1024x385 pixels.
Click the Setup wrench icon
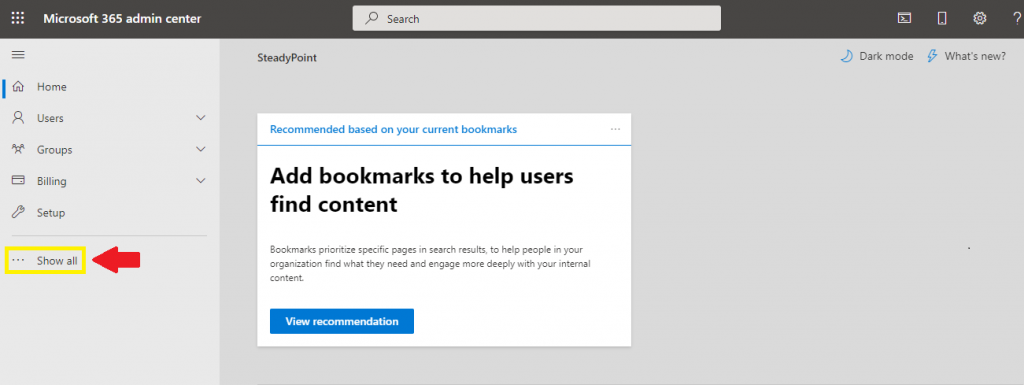point(18,212)
